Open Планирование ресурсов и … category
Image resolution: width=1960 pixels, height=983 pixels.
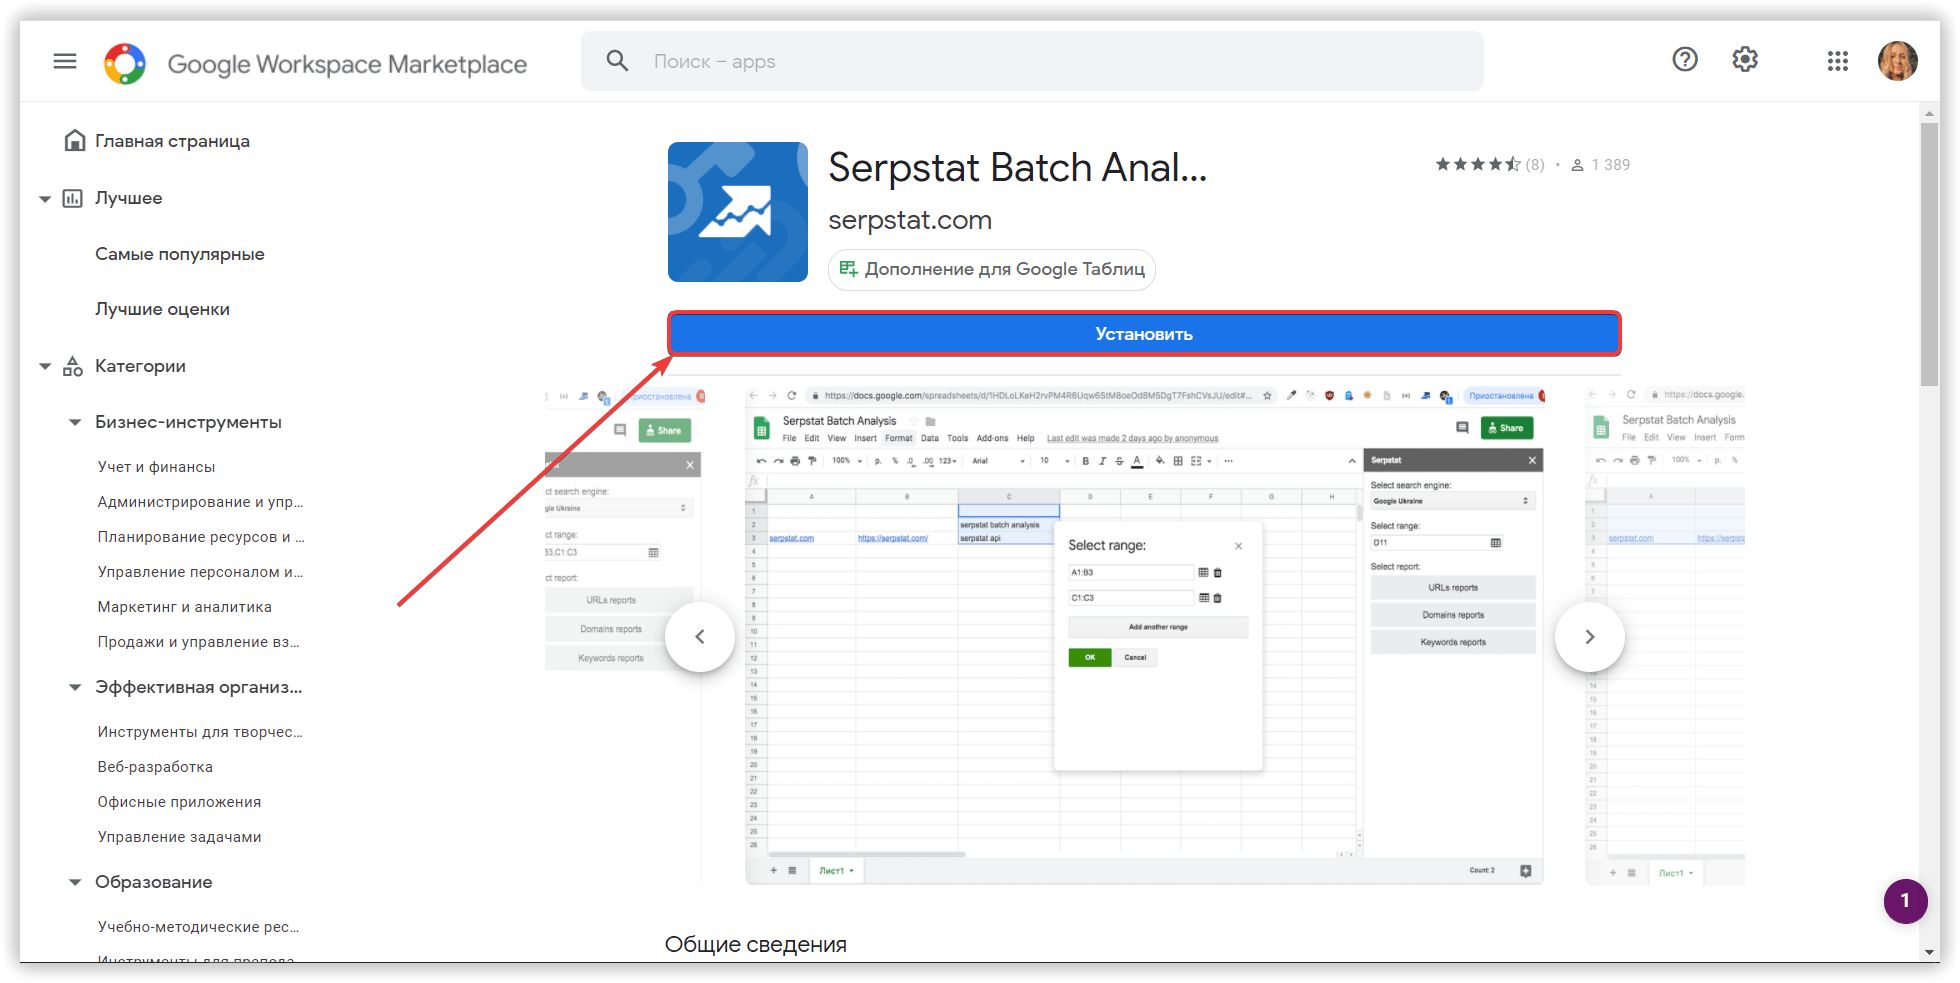[x=200, y=537]
